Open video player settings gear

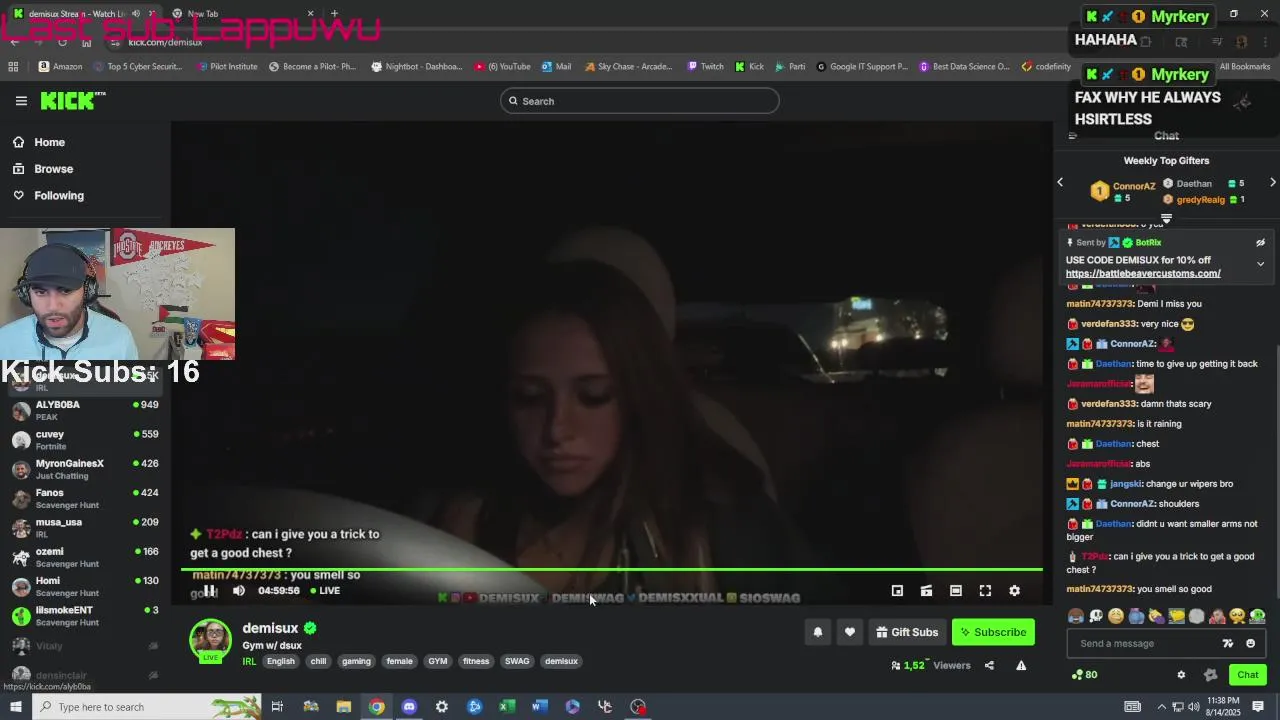[1014, 591]
